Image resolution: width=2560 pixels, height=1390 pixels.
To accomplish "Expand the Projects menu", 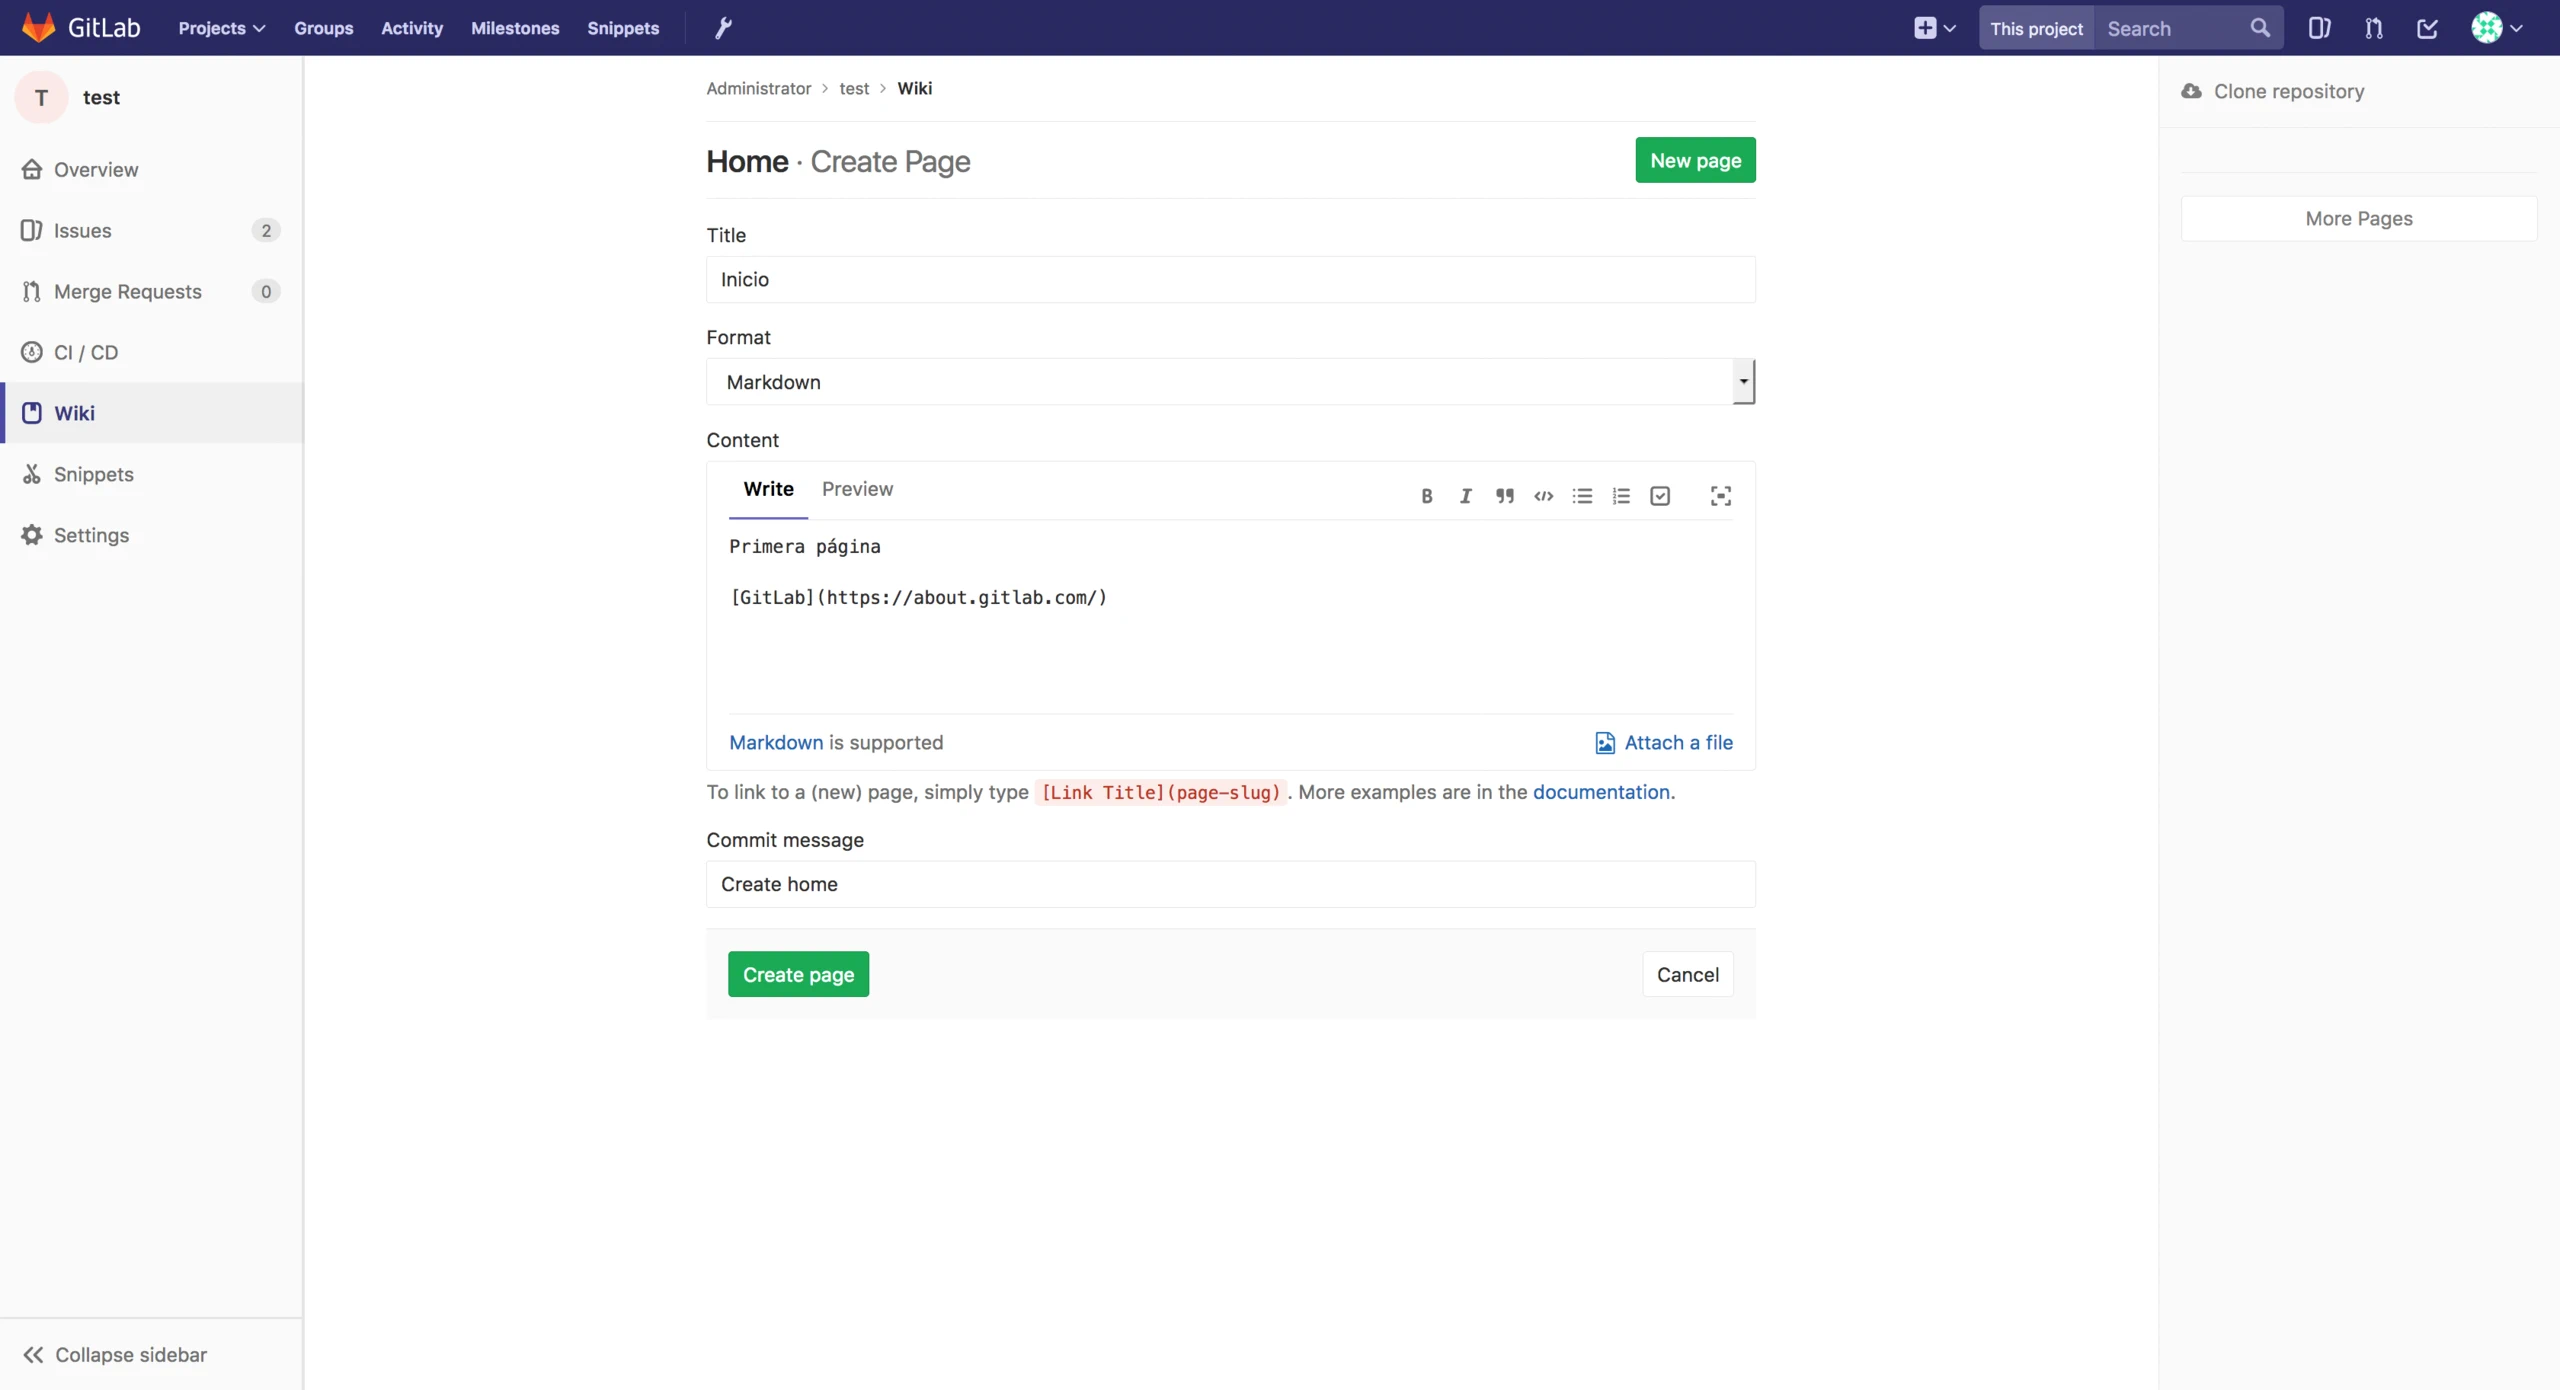I will (221, 28).
